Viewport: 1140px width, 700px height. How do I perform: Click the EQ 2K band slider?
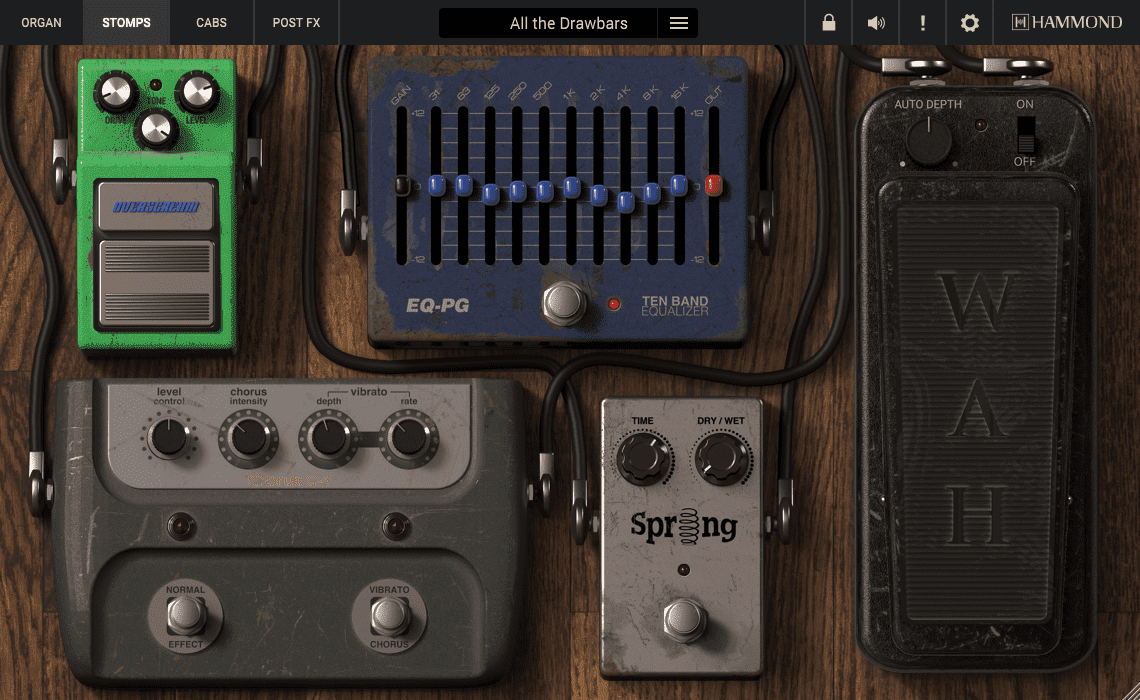click(x=598, y=195)
